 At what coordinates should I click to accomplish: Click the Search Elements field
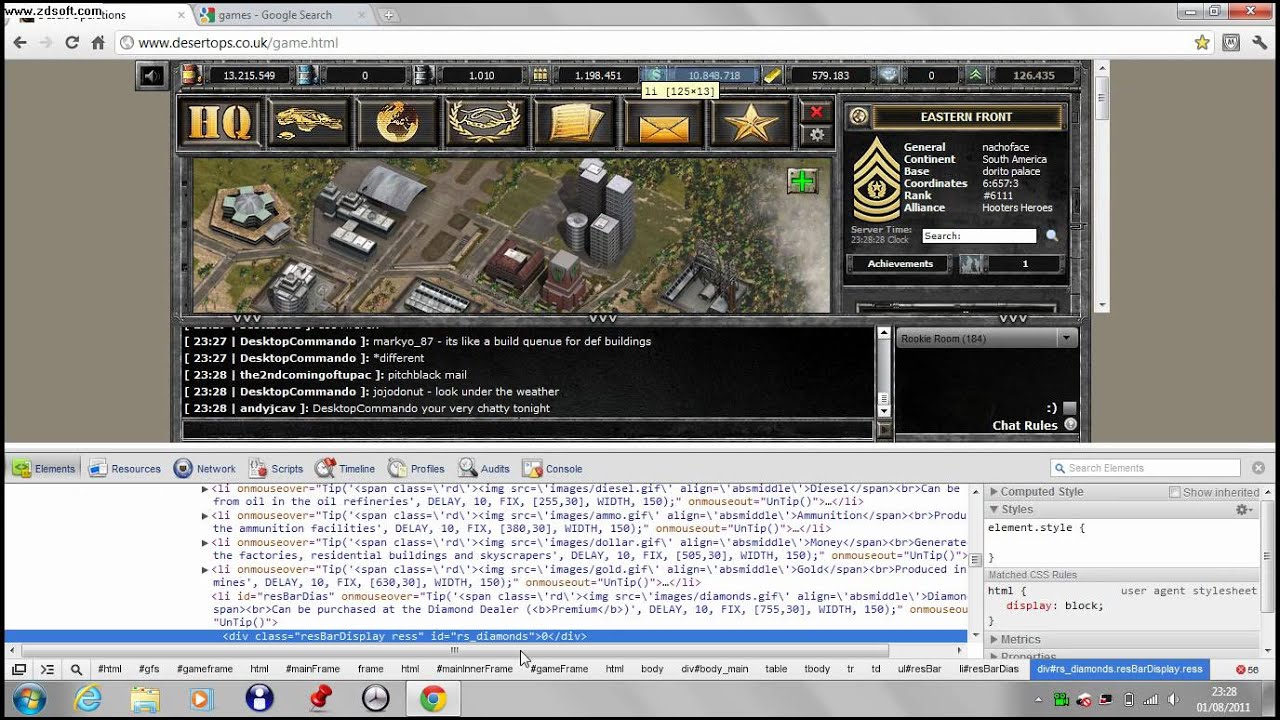click(x=1145, y=468)
